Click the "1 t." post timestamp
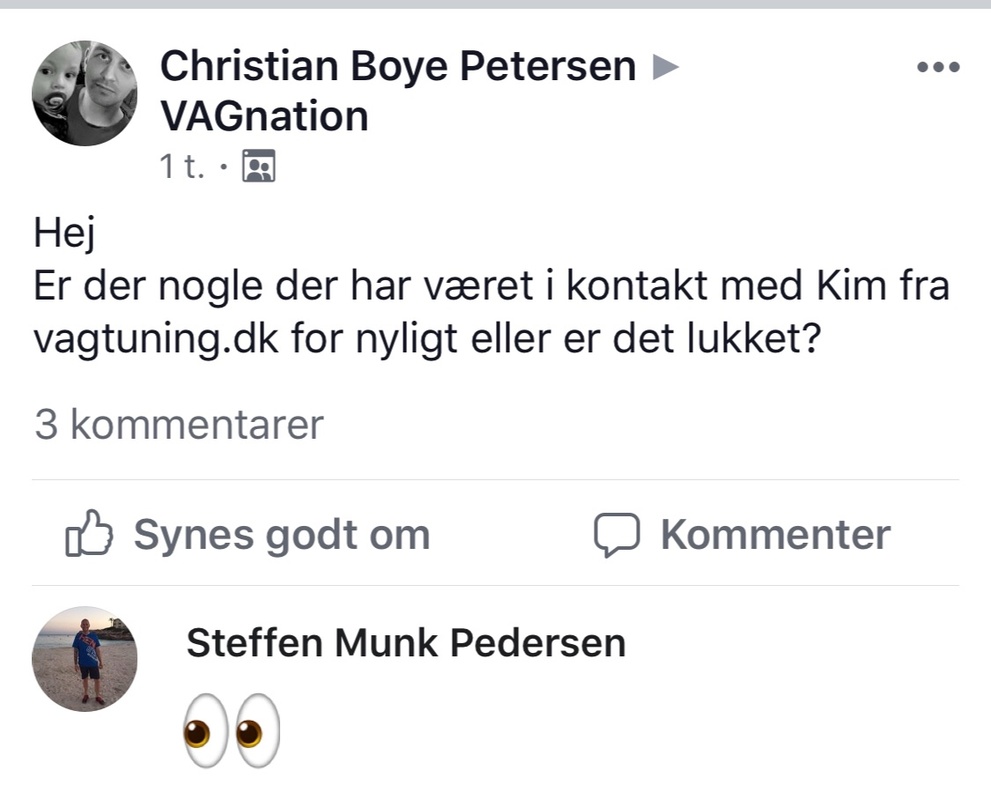Screen dimensions: 991x800 [x=182, y=167]
